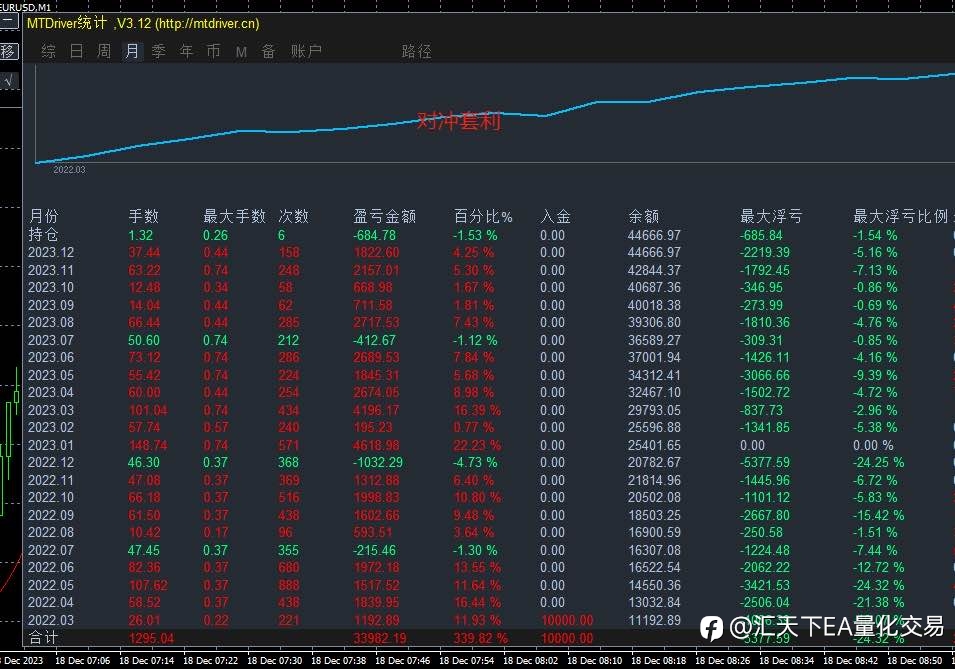Click the 合计 total row label

(43, 638)
